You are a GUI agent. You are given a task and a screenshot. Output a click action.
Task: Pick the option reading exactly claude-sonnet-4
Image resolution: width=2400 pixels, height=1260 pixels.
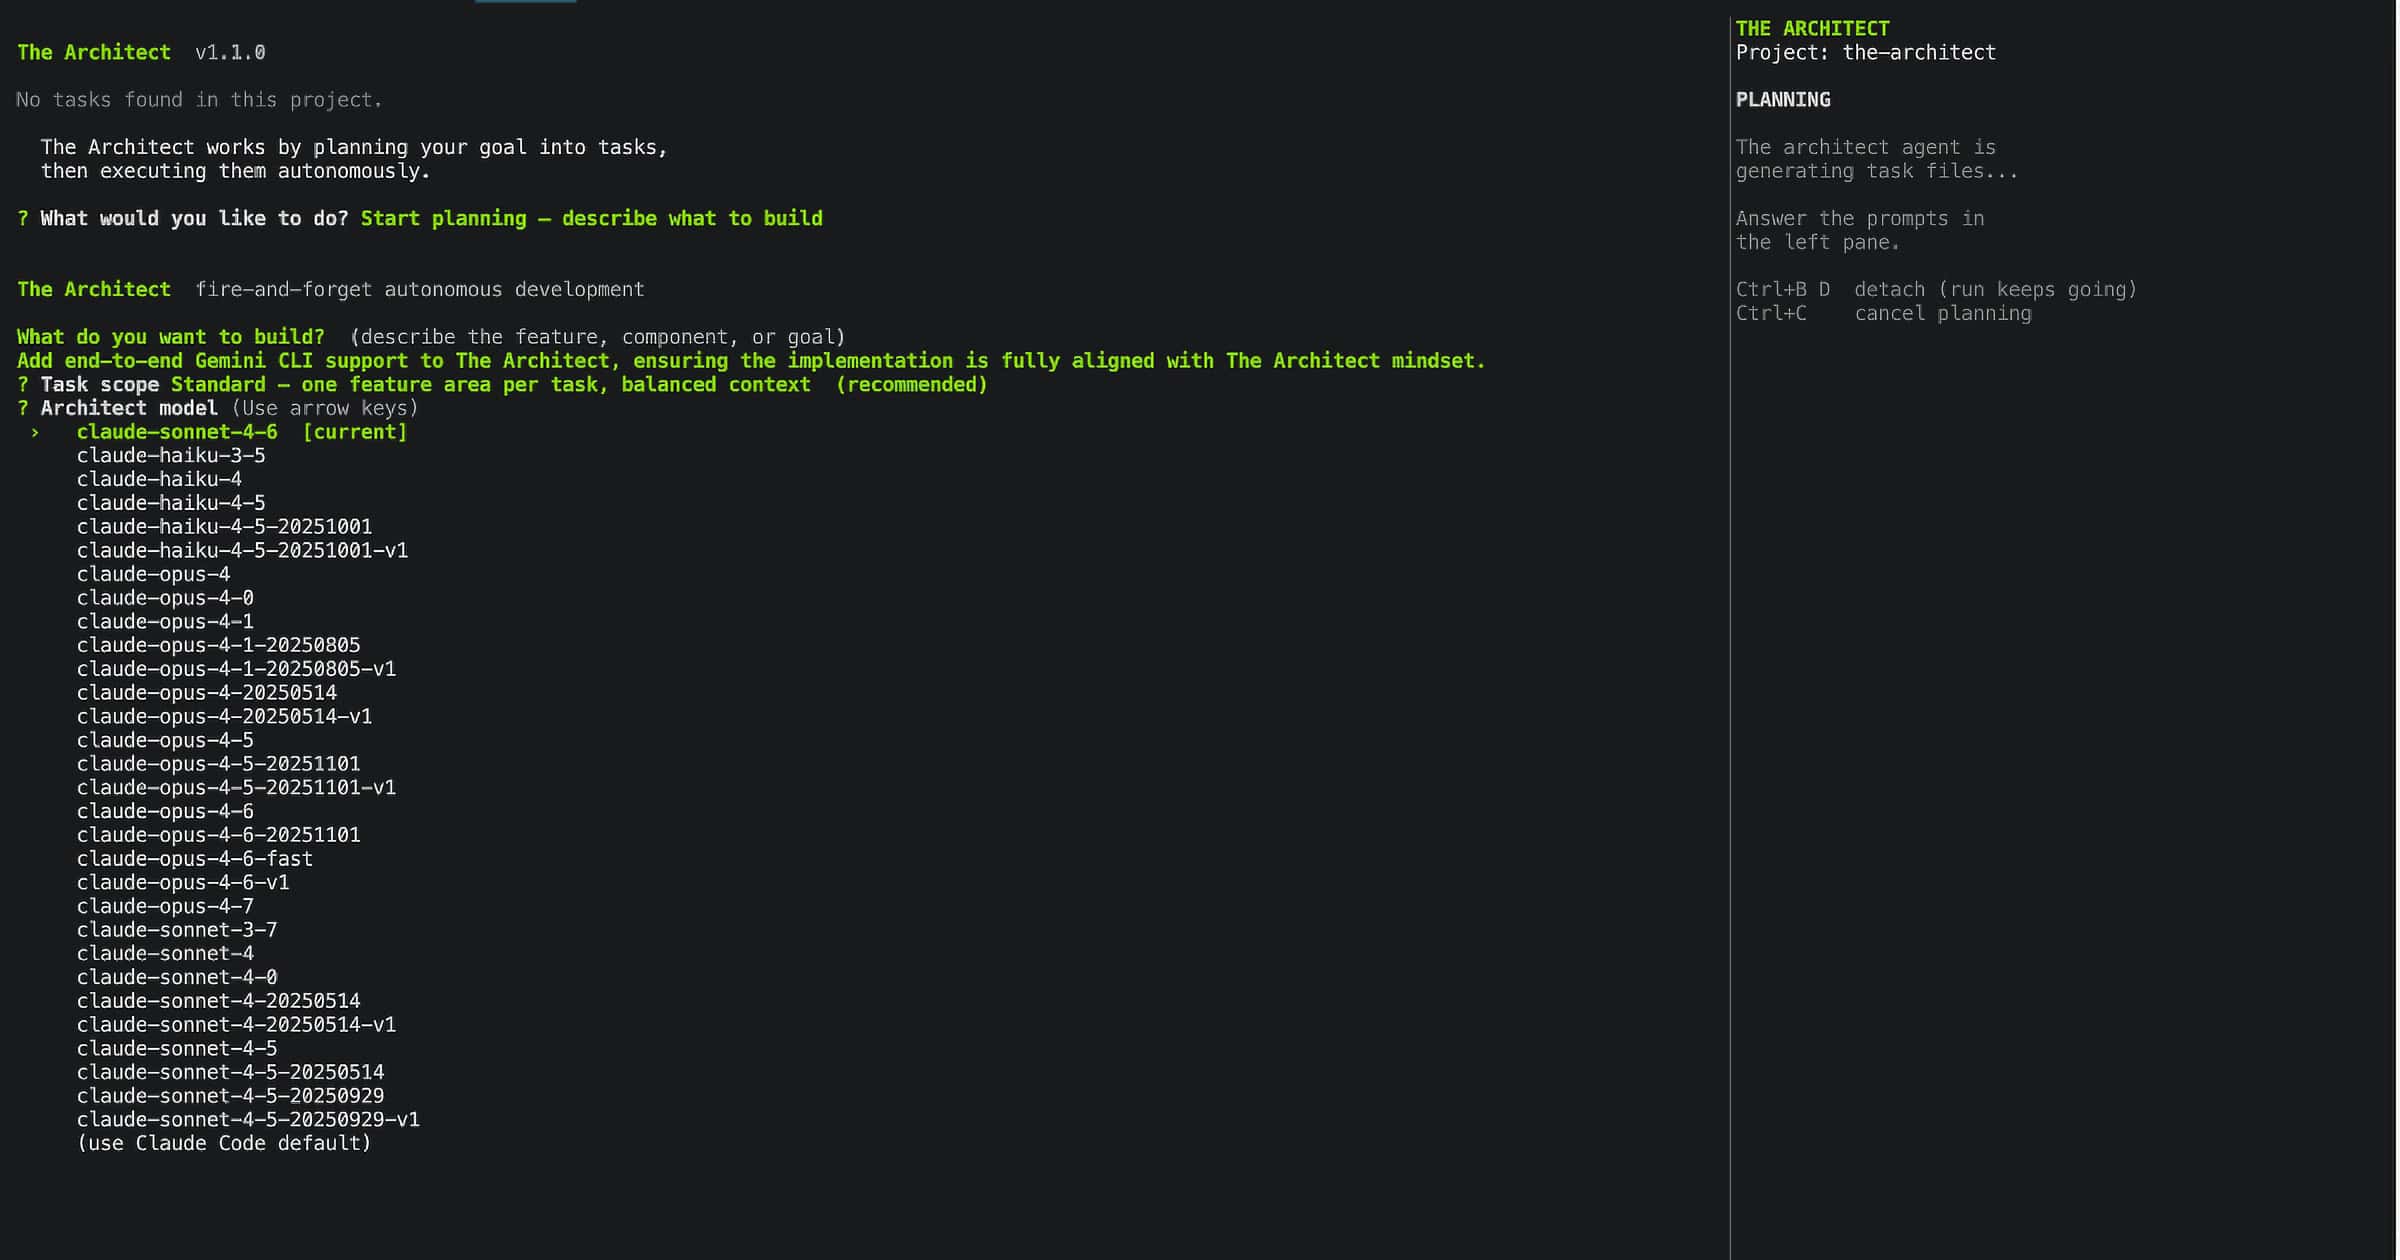[165, 954]
